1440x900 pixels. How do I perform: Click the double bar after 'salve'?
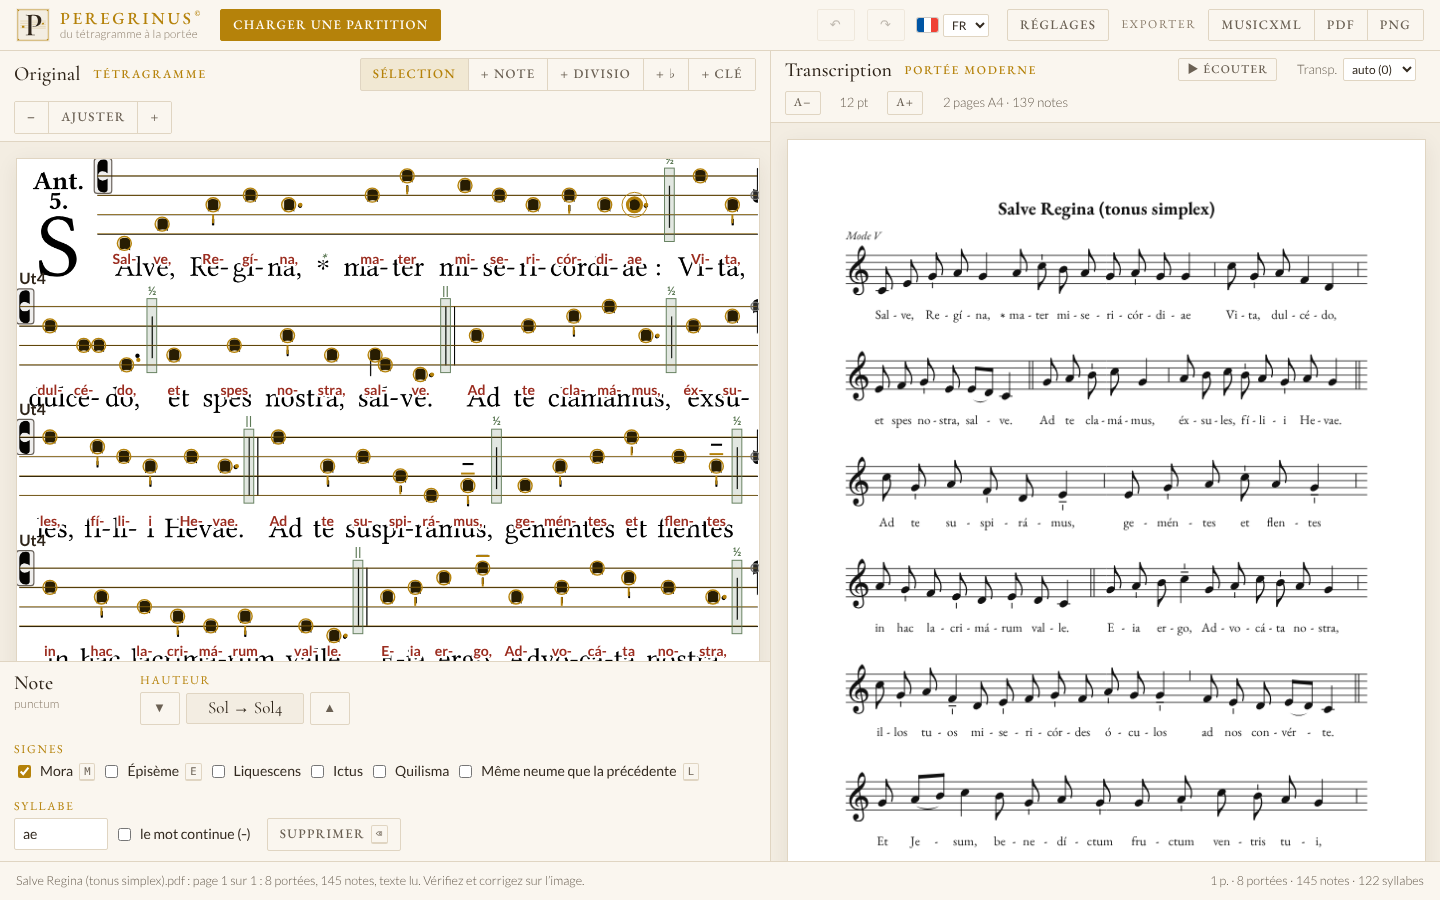coord(446,335)
